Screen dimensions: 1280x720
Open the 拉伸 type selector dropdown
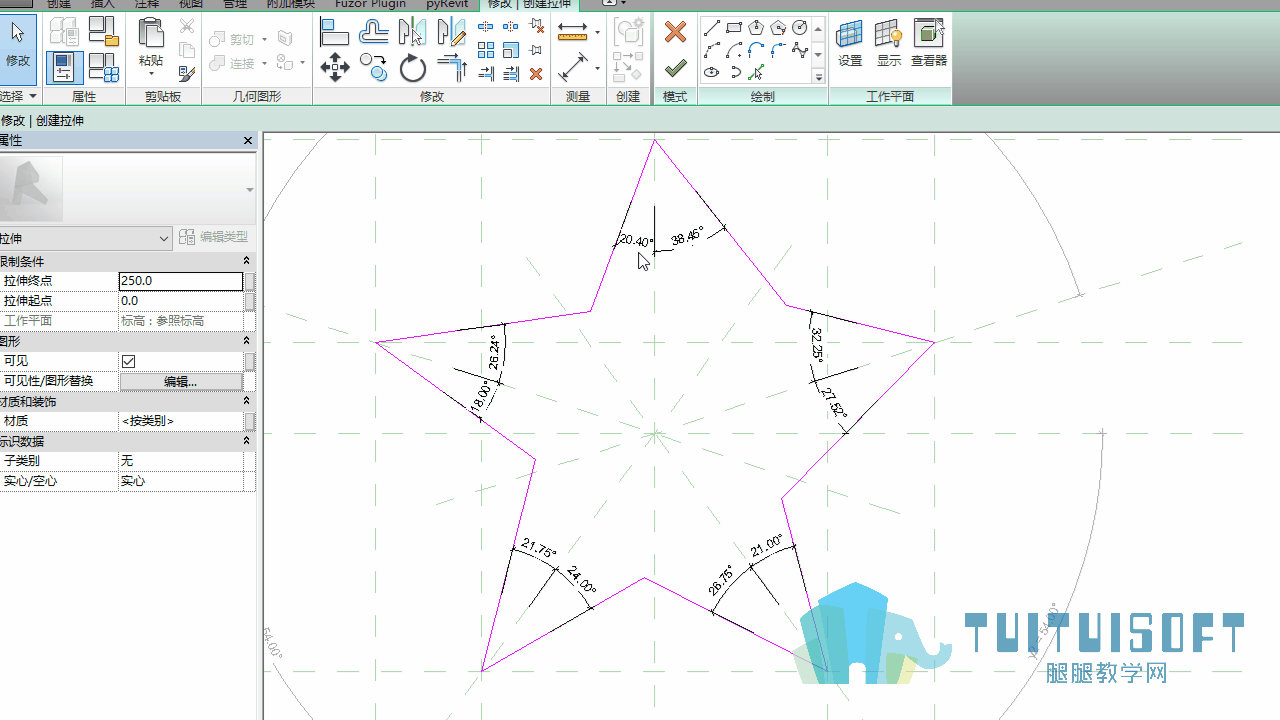(86, 238)
